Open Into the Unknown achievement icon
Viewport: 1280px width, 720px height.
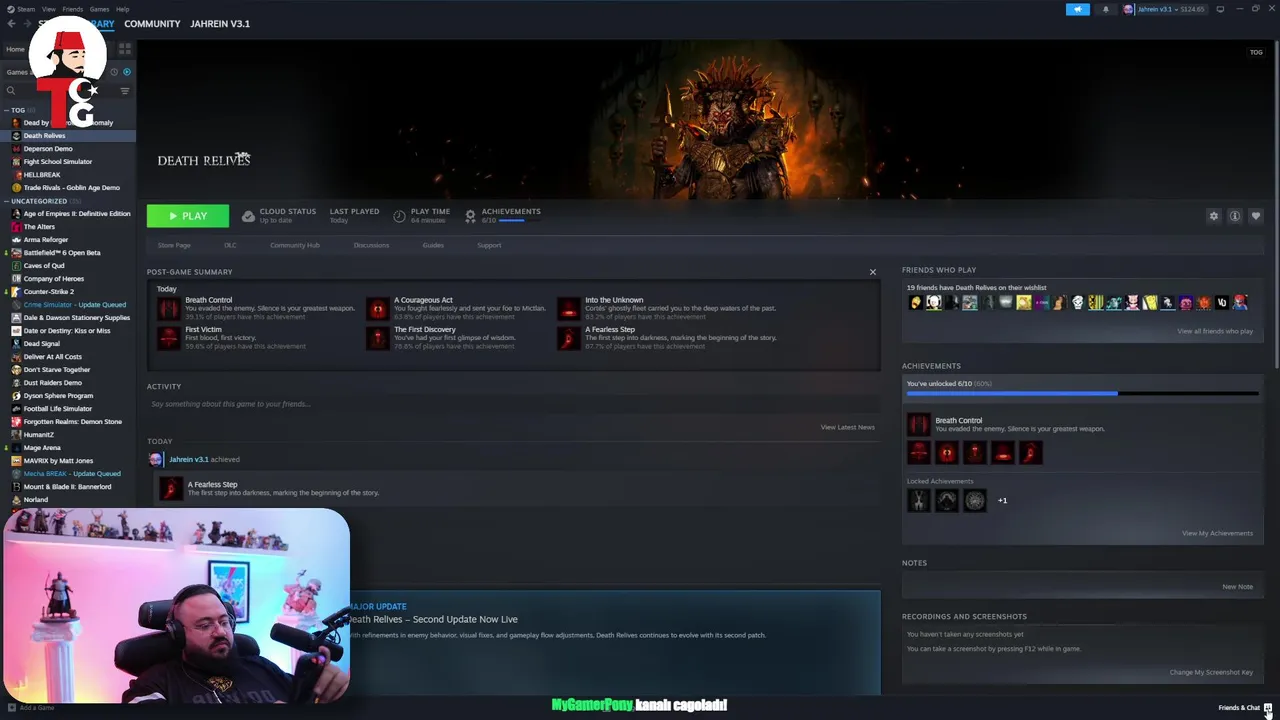click(568, 308)
